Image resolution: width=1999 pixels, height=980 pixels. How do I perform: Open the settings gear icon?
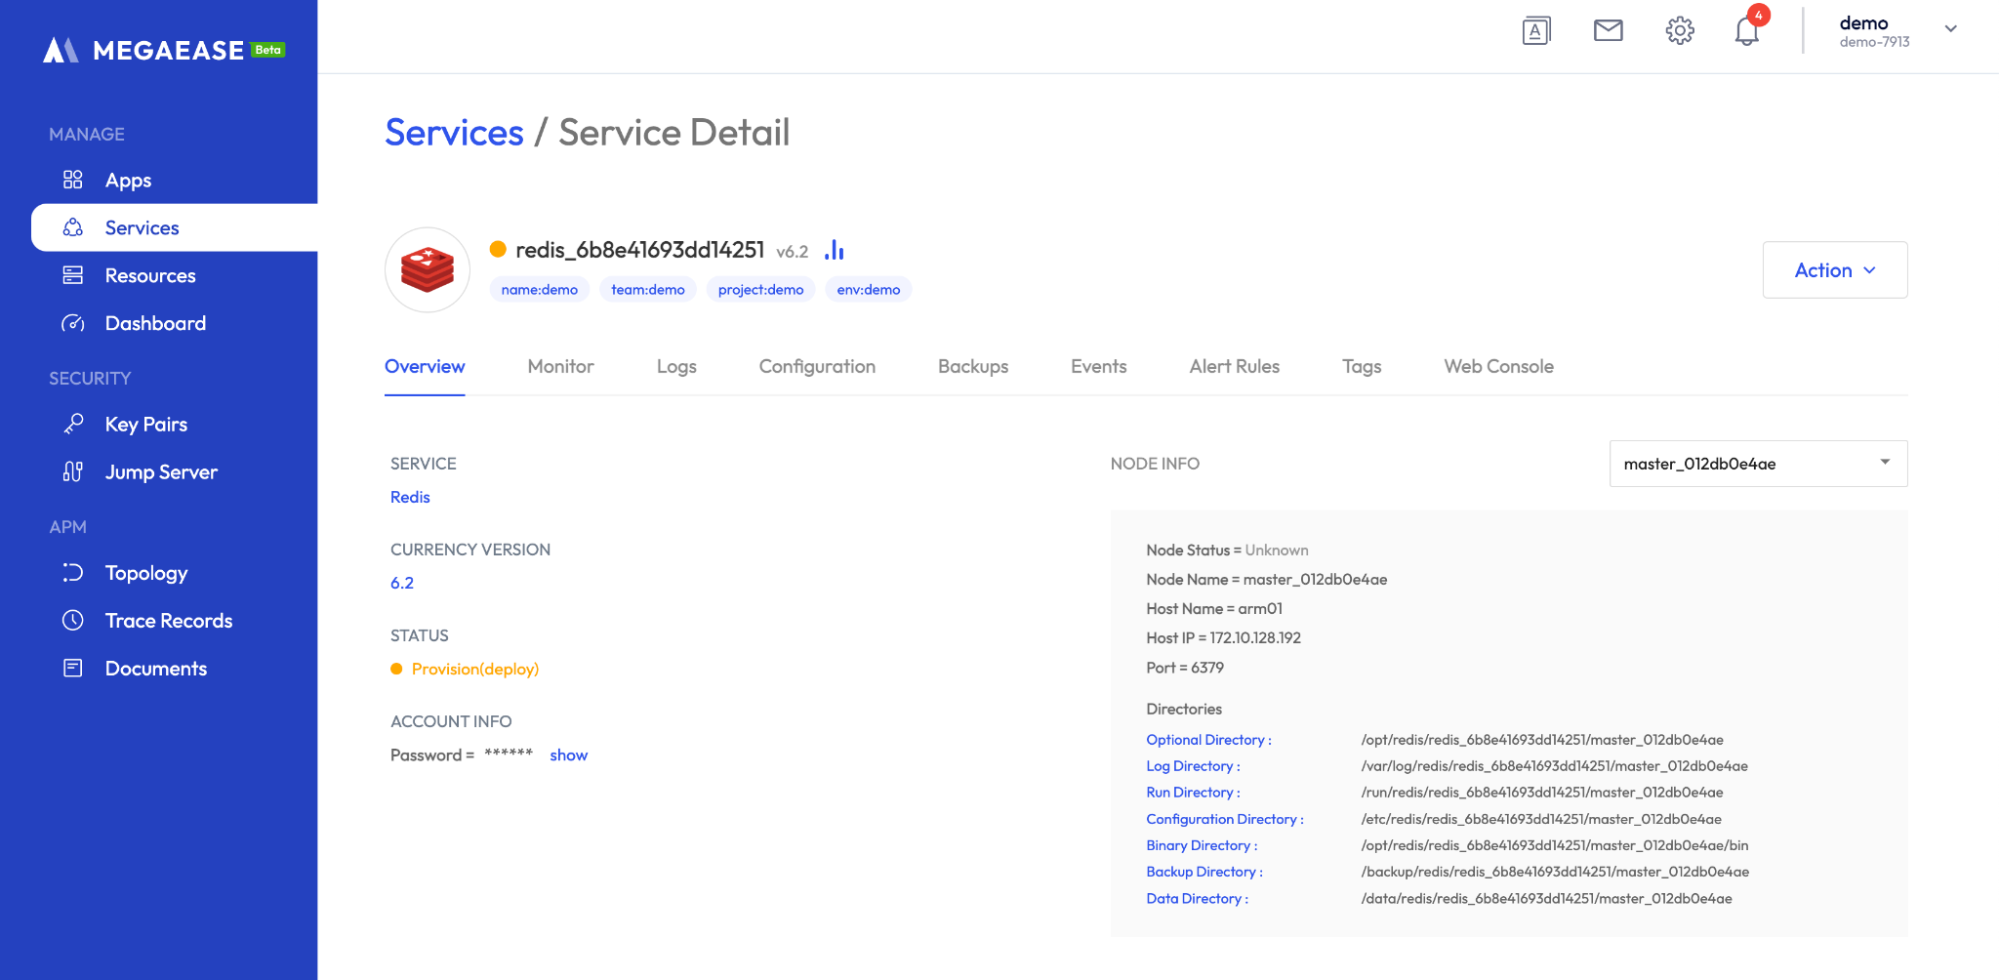point(1679,31)
